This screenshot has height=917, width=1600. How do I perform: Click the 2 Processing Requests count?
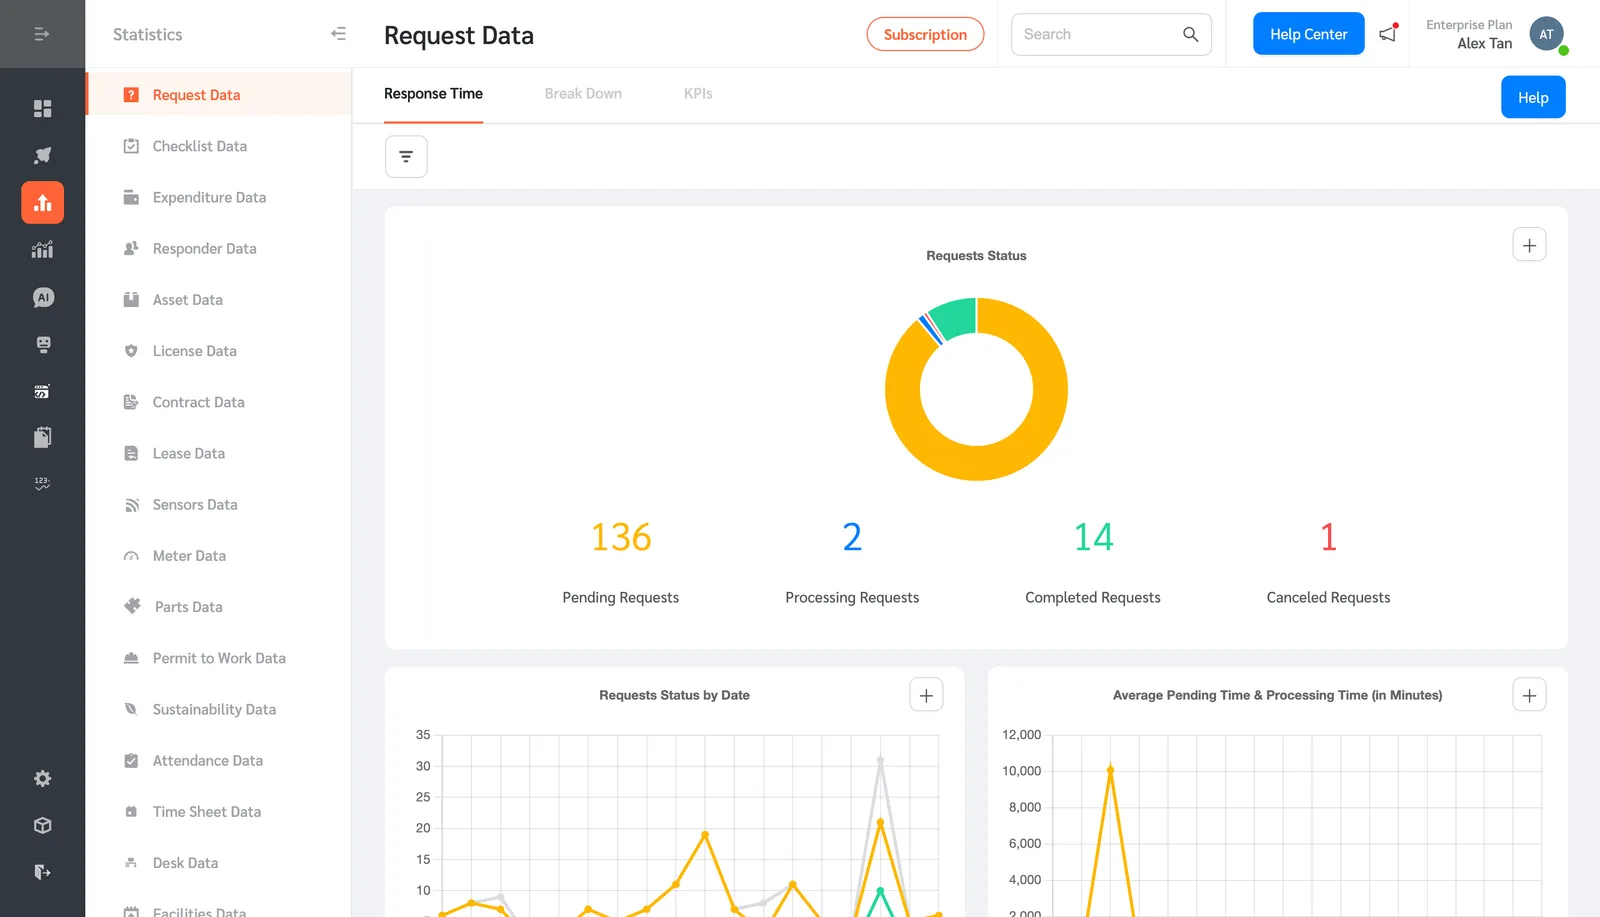[852, 538]
